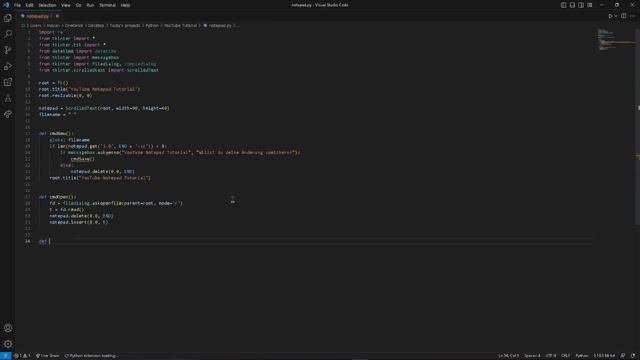
Task: Click 'YouTube Tutorial' in the breadcrumb
Action: coord(180,25)
